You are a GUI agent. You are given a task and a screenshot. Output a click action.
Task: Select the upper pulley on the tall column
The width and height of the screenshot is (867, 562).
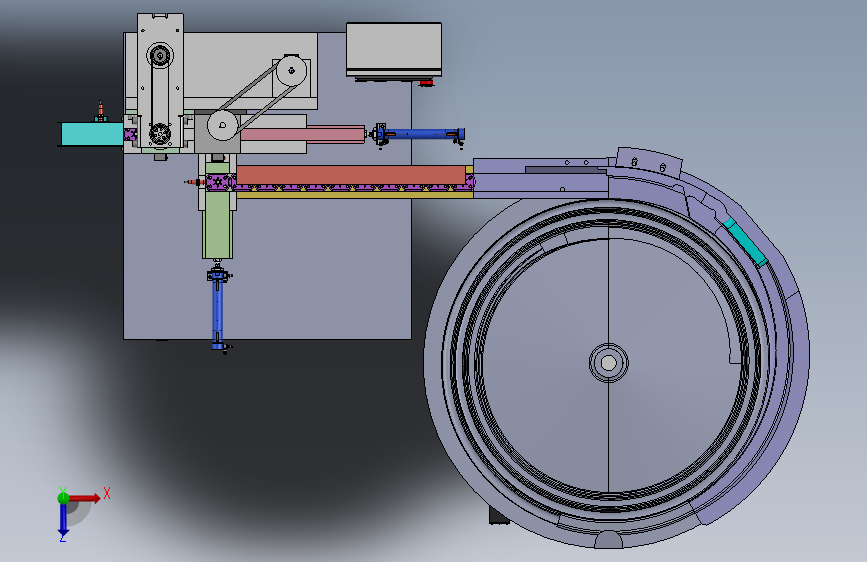pos(160,55)
